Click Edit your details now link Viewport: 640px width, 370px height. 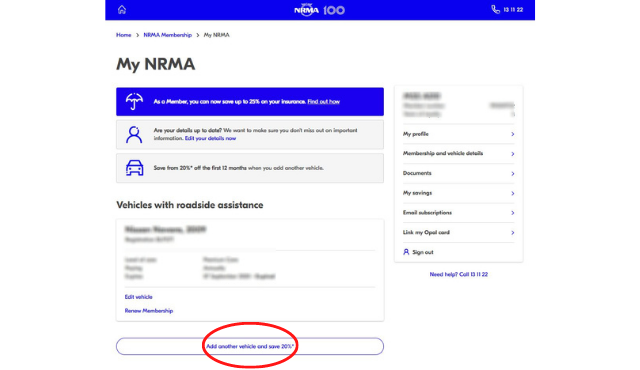point(210,138)
